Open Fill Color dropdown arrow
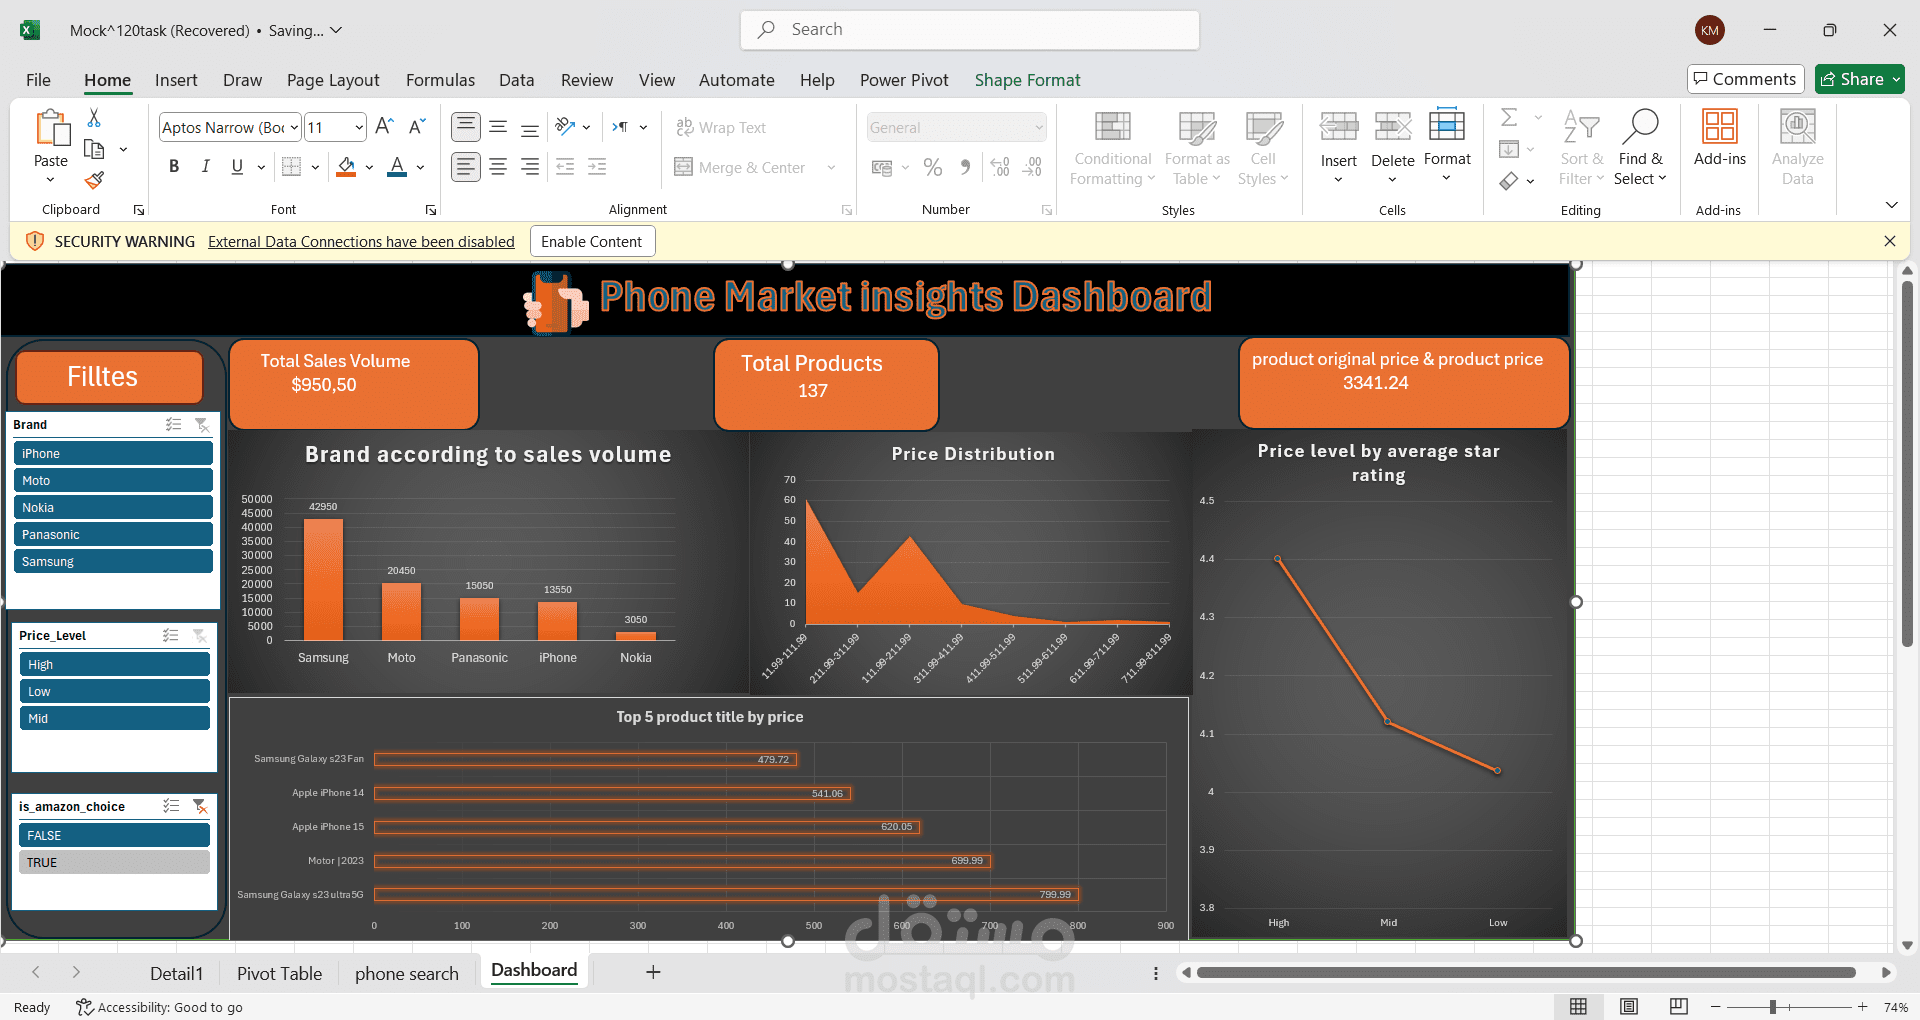Screen dimensions: 1920x1020 [369, 167]
